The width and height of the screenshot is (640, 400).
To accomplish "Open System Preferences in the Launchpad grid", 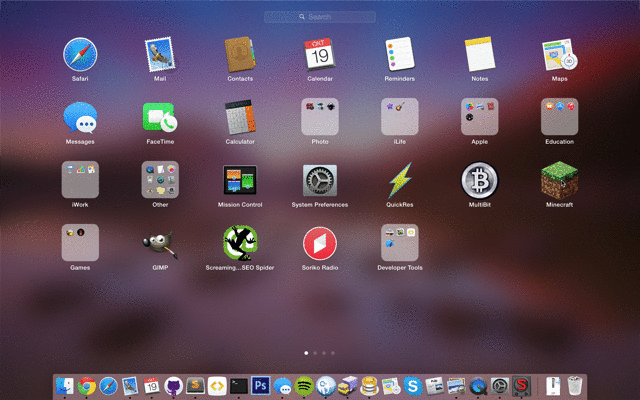I will pos(320,180).
